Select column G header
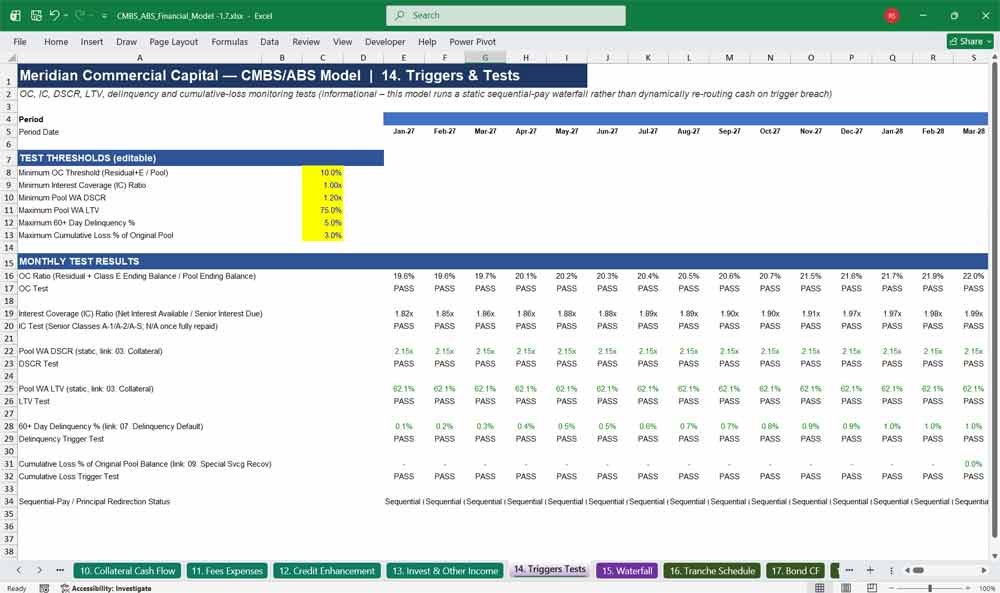1000x593 pixels. pyautogui.click(x=485, y=58)
